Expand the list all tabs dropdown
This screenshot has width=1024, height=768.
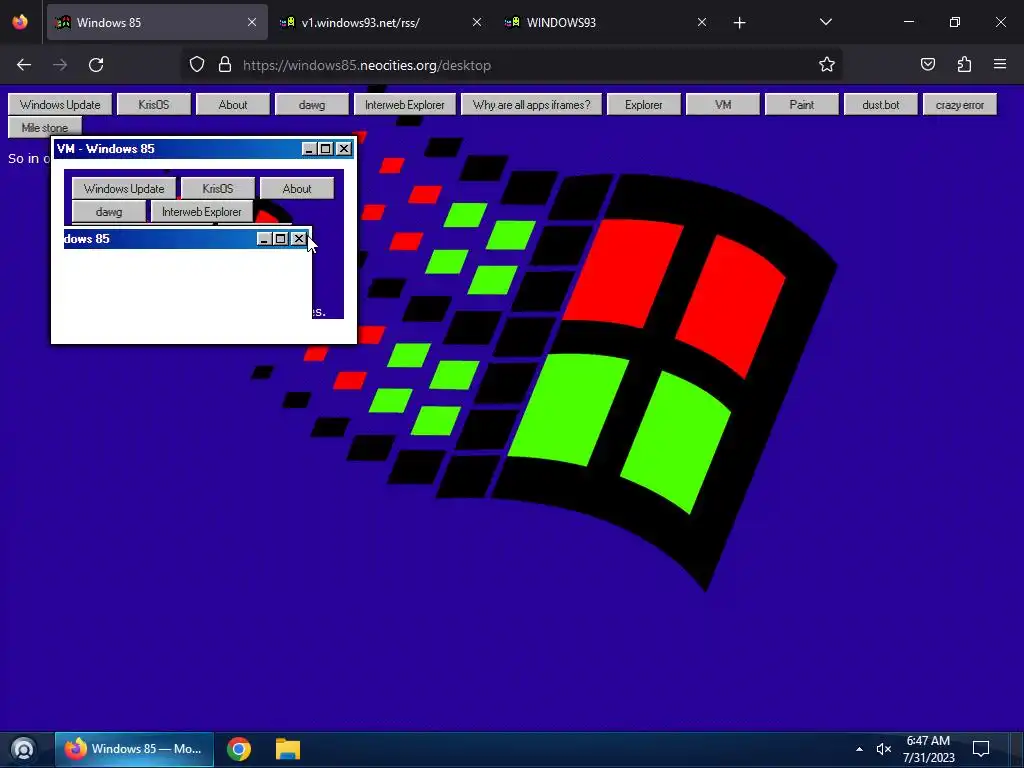pyautogui.click(x=825, y=22)
